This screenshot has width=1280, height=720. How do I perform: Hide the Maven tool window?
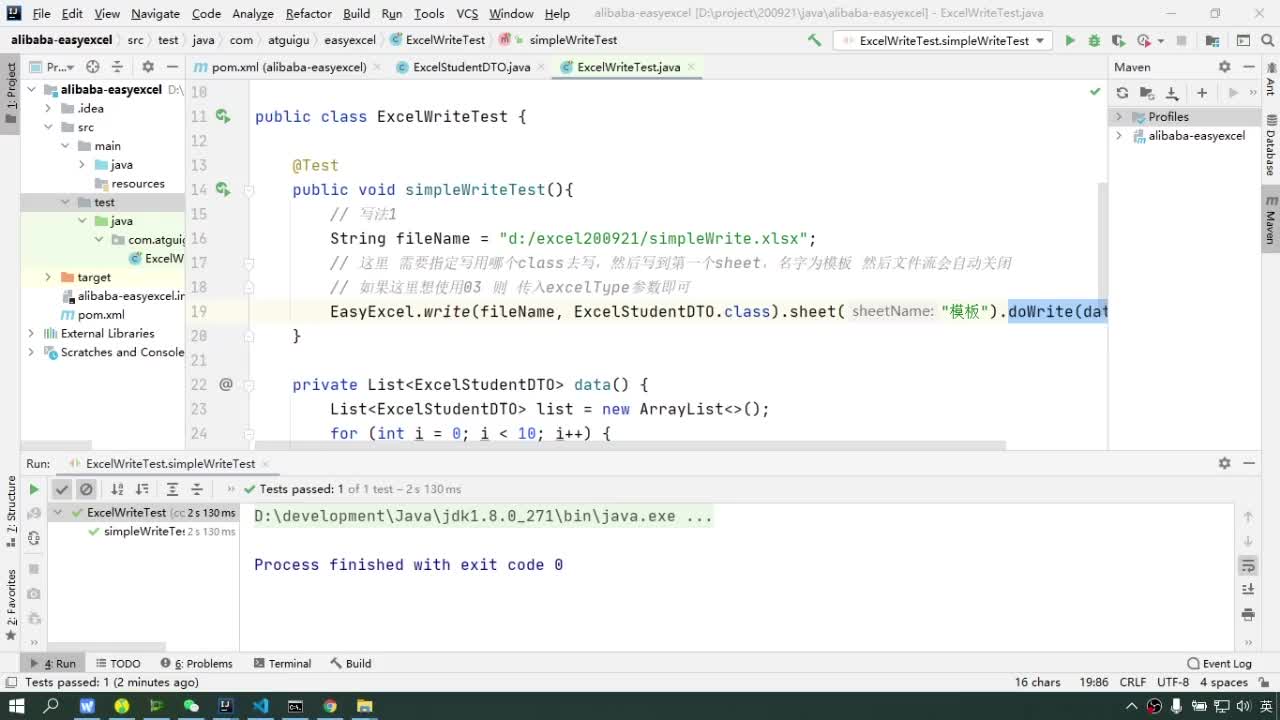(x=1249, y=67)
